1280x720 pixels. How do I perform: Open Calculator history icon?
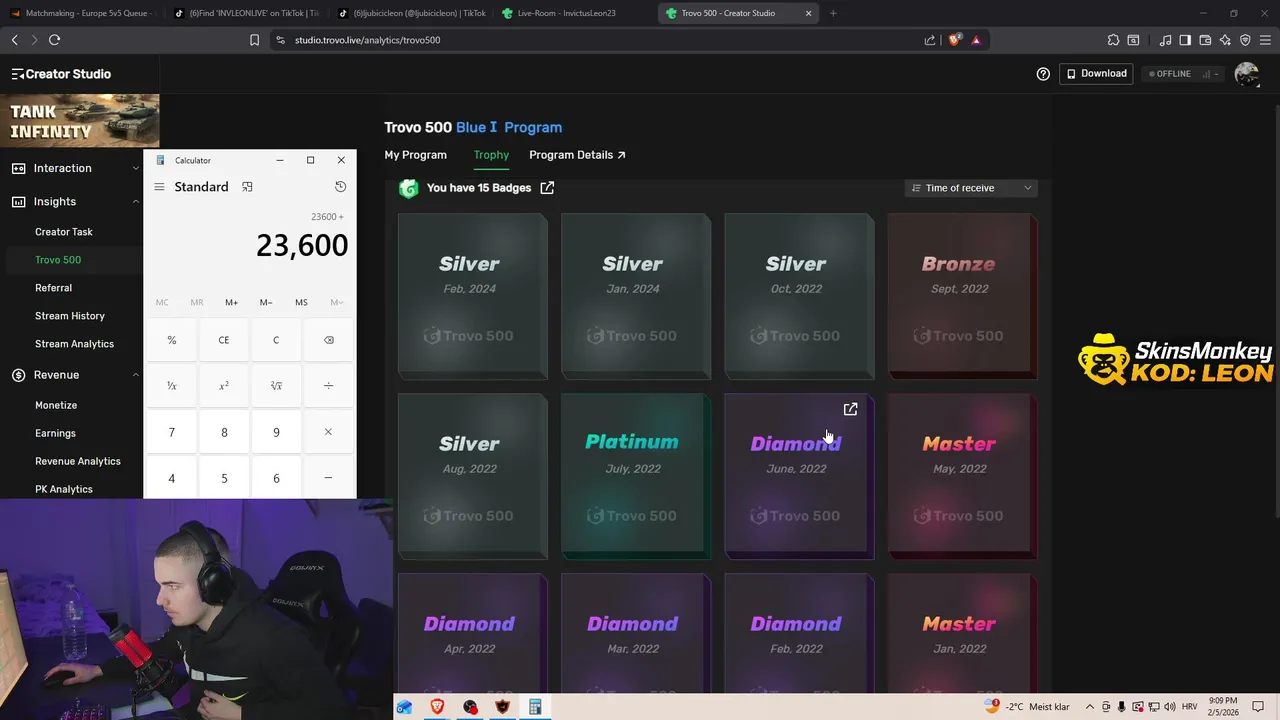pos(340,187)
